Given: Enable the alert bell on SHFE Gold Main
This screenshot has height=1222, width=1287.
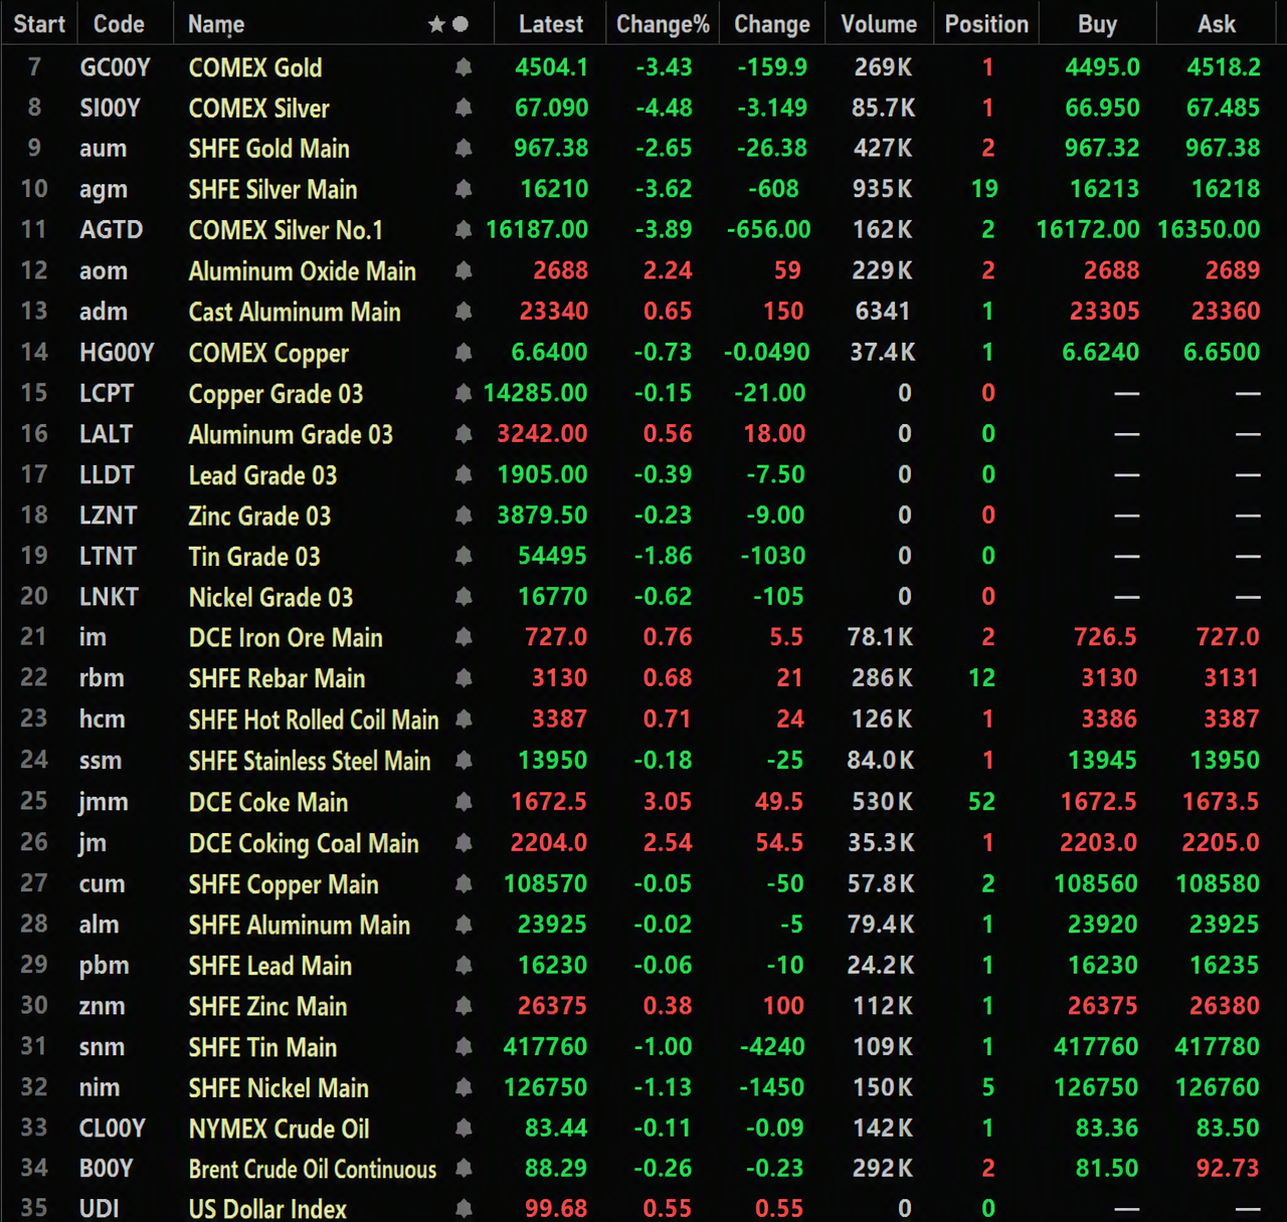Looking at the screenshot, I should [x=463, y=149].
